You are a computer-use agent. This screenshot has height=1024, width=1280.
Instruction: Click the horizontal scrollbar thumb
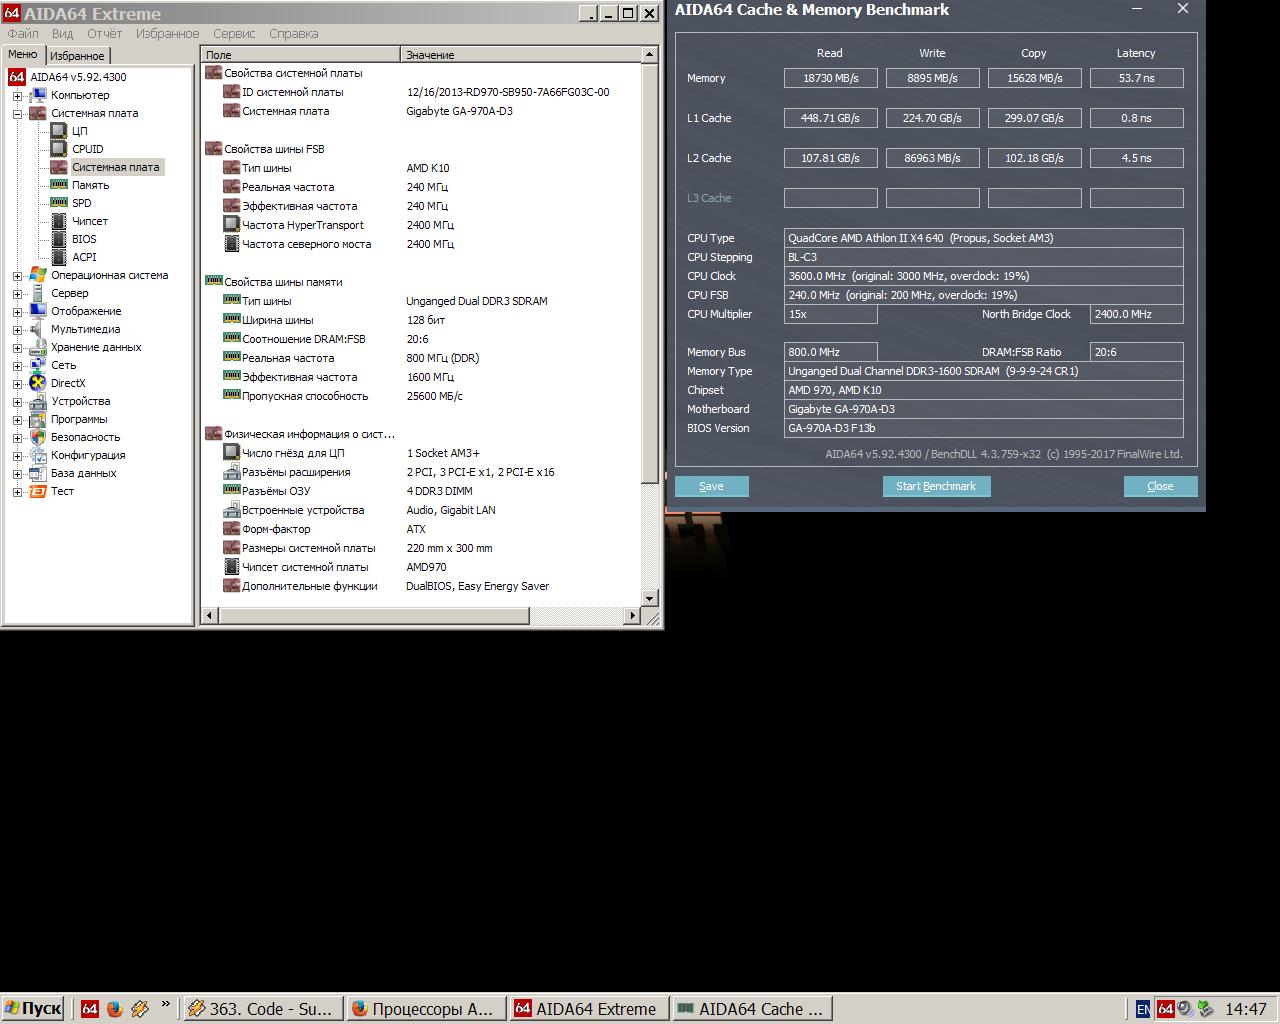[373, 616]
